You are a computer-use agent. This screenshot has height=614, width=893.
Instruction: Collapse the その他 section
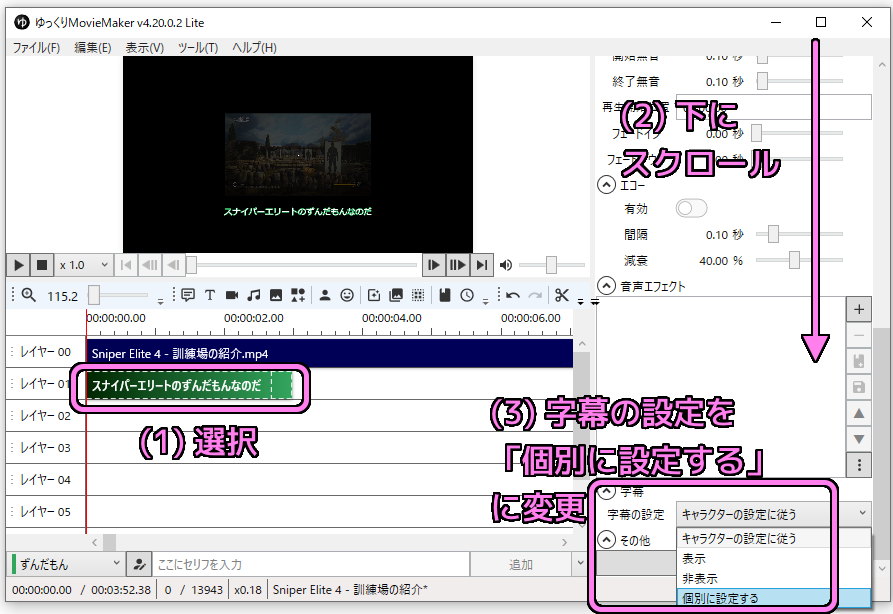coord(606,539)
